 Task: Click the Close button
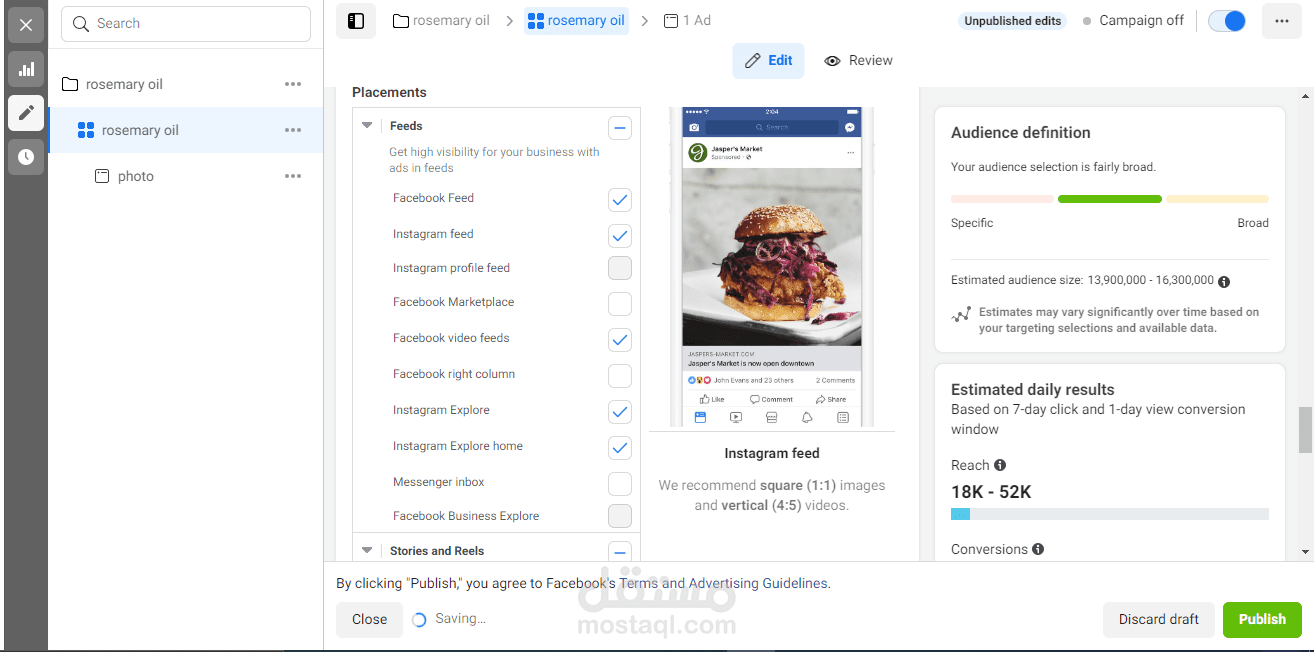(369, 619)
